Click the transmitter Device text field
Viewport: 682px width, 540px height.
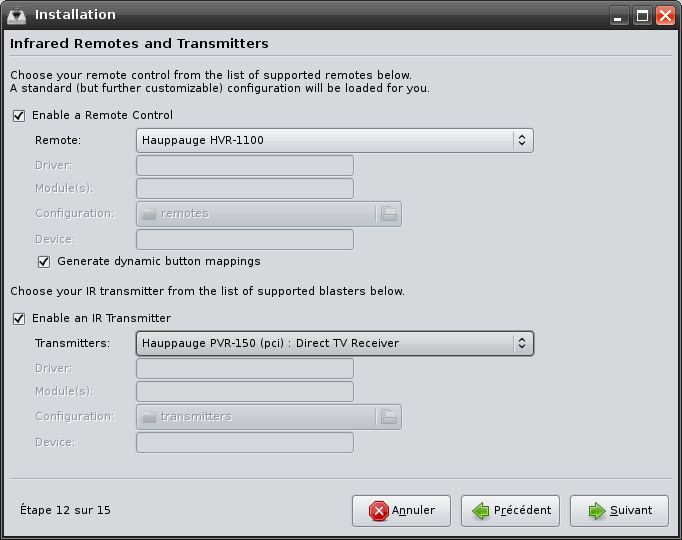(245, 443)
